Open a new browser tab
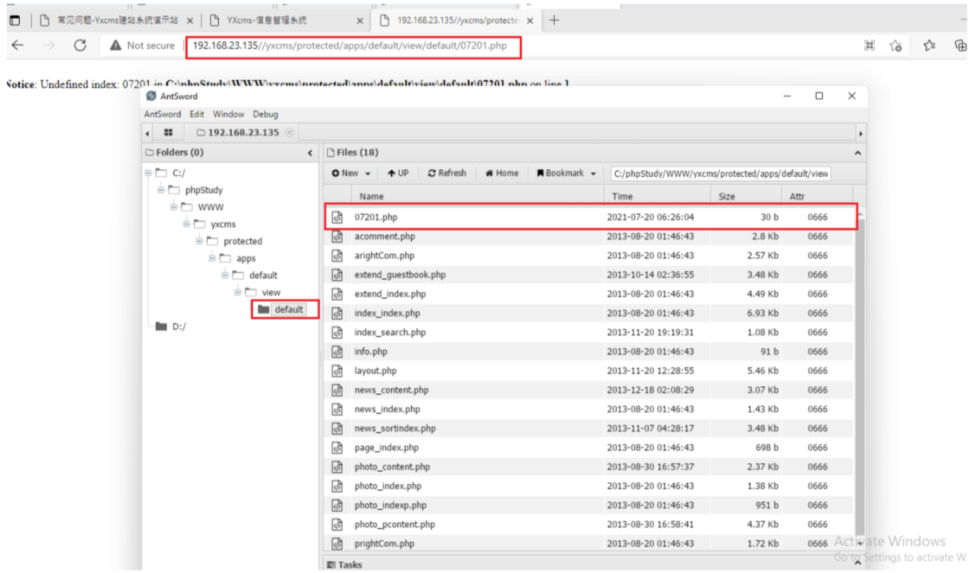The width and height of the screenshot is (968, 573). point(554,20)
